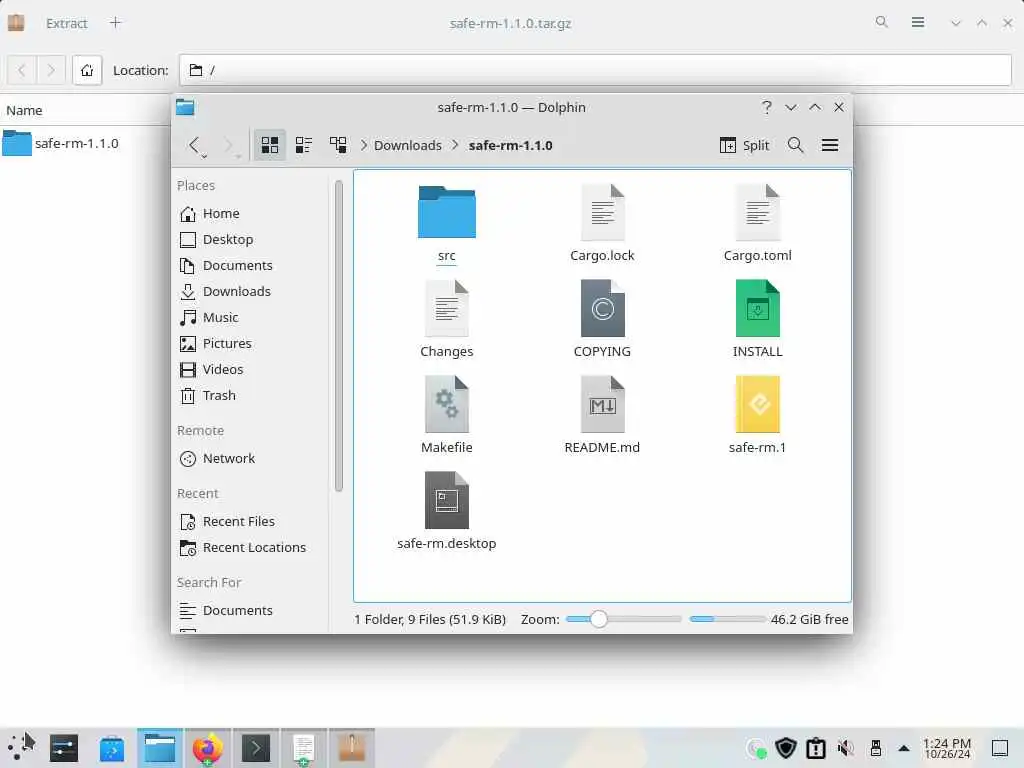Select the COPYING license file
1024x768 pixels.
click(602, 308)
